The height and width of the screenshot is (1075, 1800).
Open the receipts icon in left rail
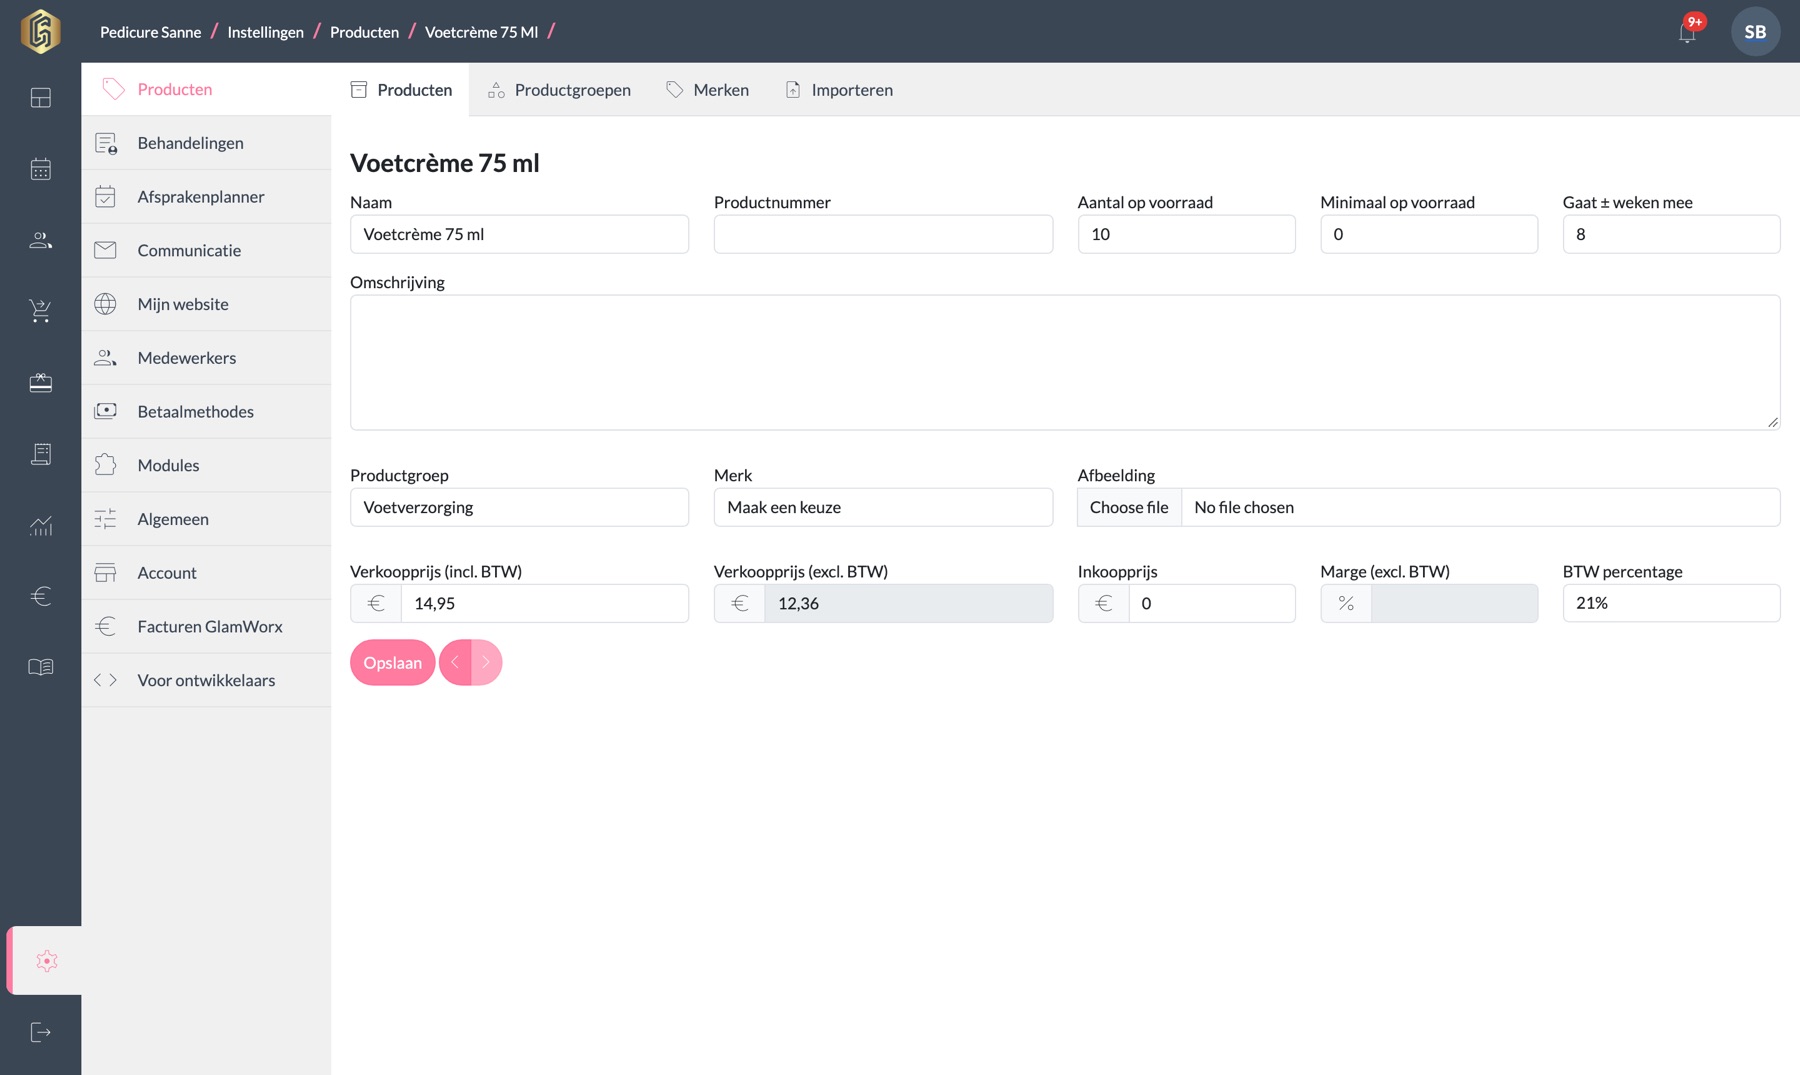41,454
